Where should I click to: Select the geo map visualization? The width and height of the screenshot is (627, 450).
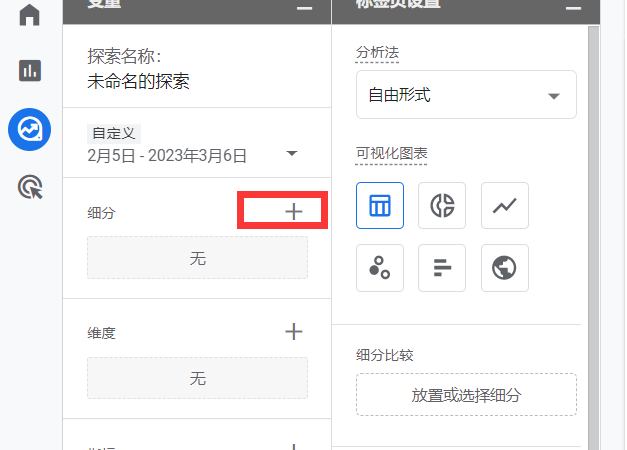click(x=505, y=268)
